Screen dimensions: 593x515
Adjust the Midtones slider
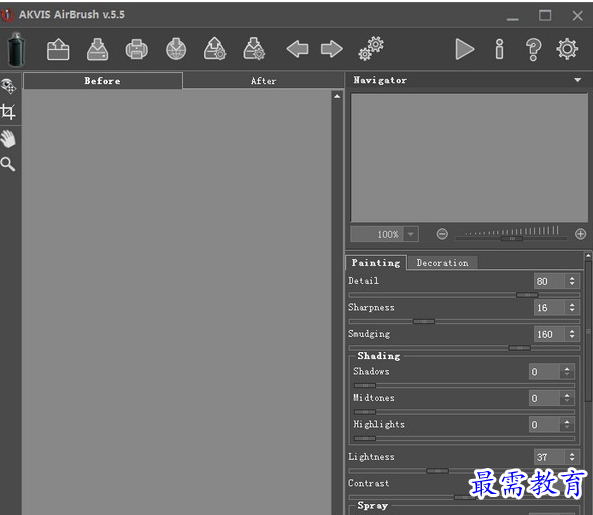[x=365, y=412]
